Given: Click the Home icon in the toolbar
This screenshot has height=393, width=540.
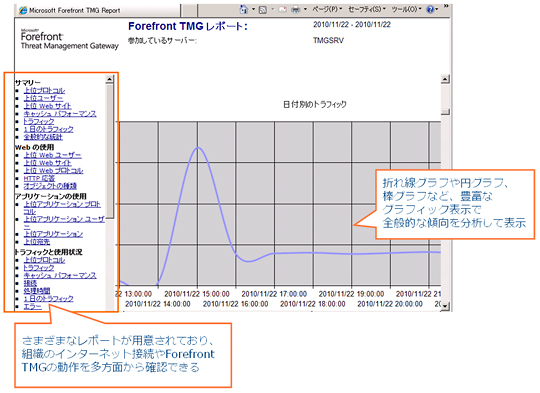Looking at the screenshot, I should click(x=243, y=10).
